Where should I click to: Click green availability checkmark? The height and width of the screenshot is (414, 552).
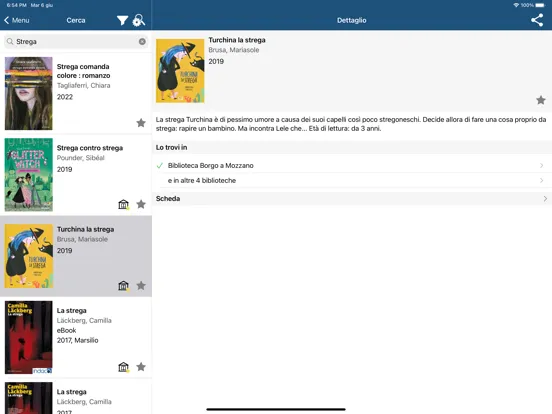(x=159, y=165)
